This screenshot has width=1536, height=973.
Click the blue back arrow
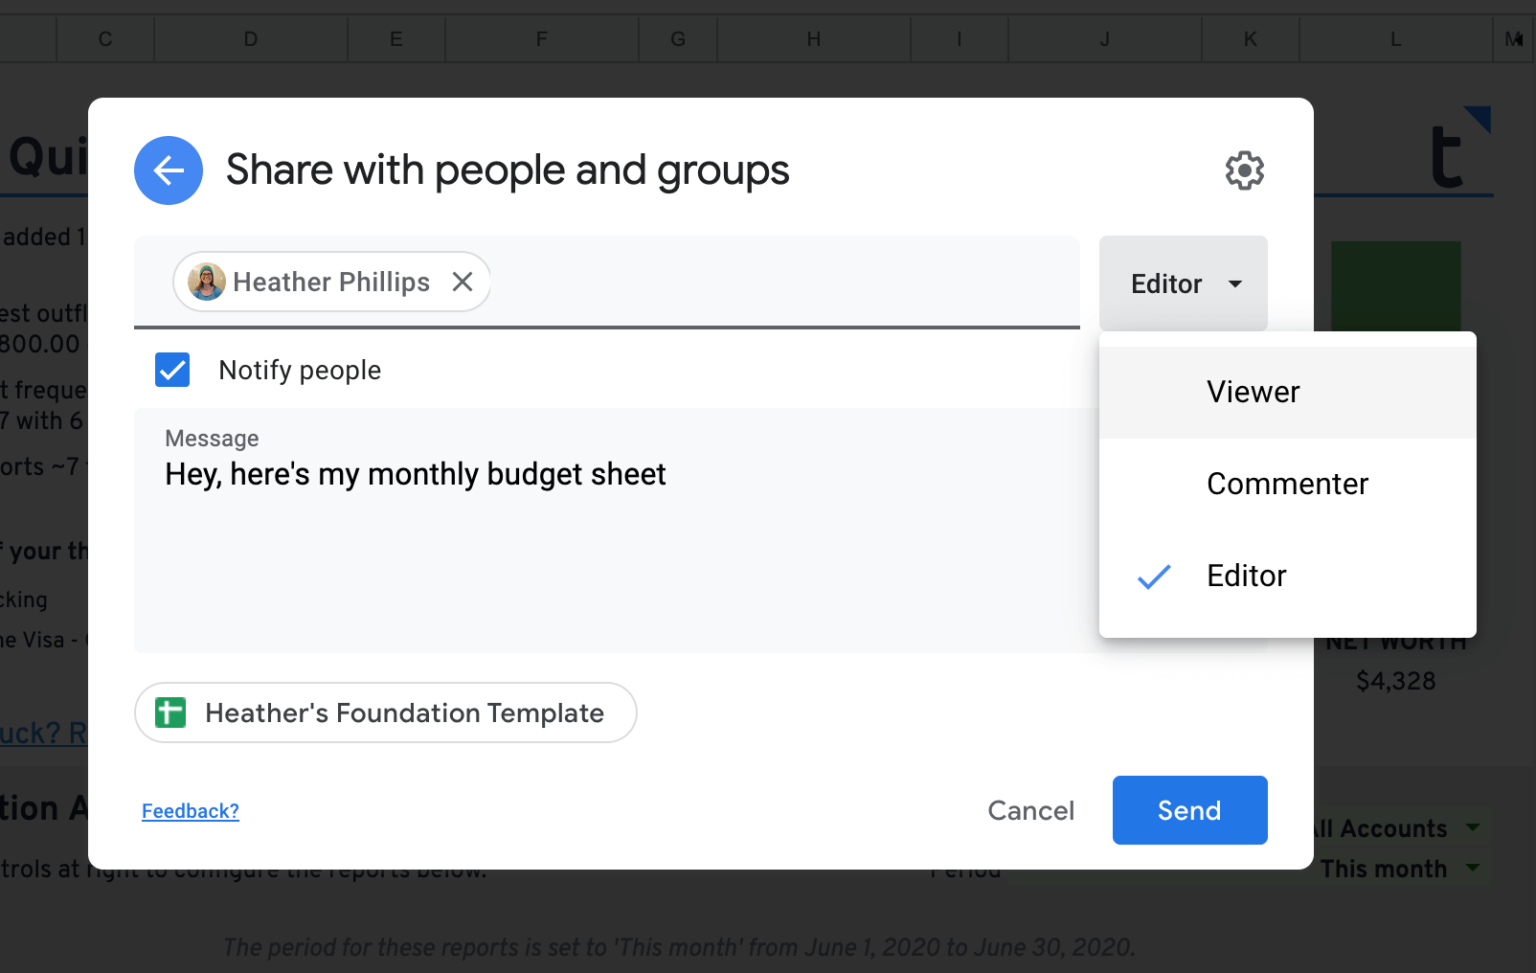(168, 170)
